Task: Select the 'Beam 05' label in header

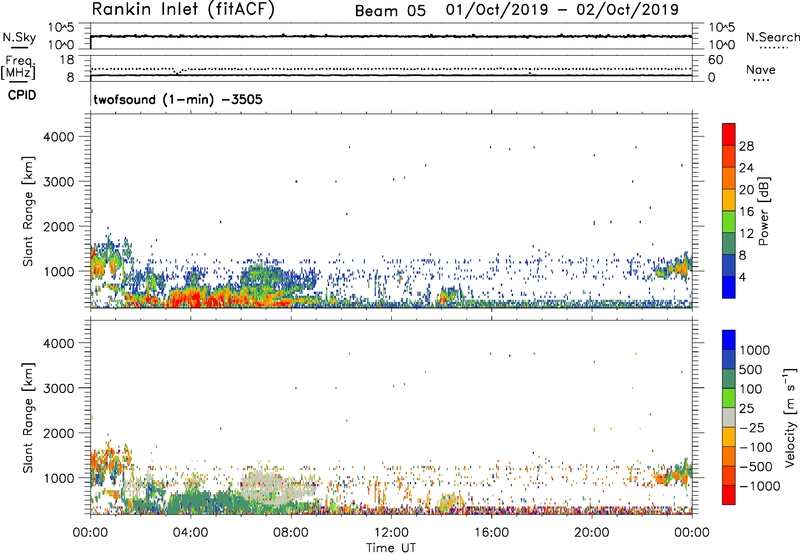Action: click(390, 11)
